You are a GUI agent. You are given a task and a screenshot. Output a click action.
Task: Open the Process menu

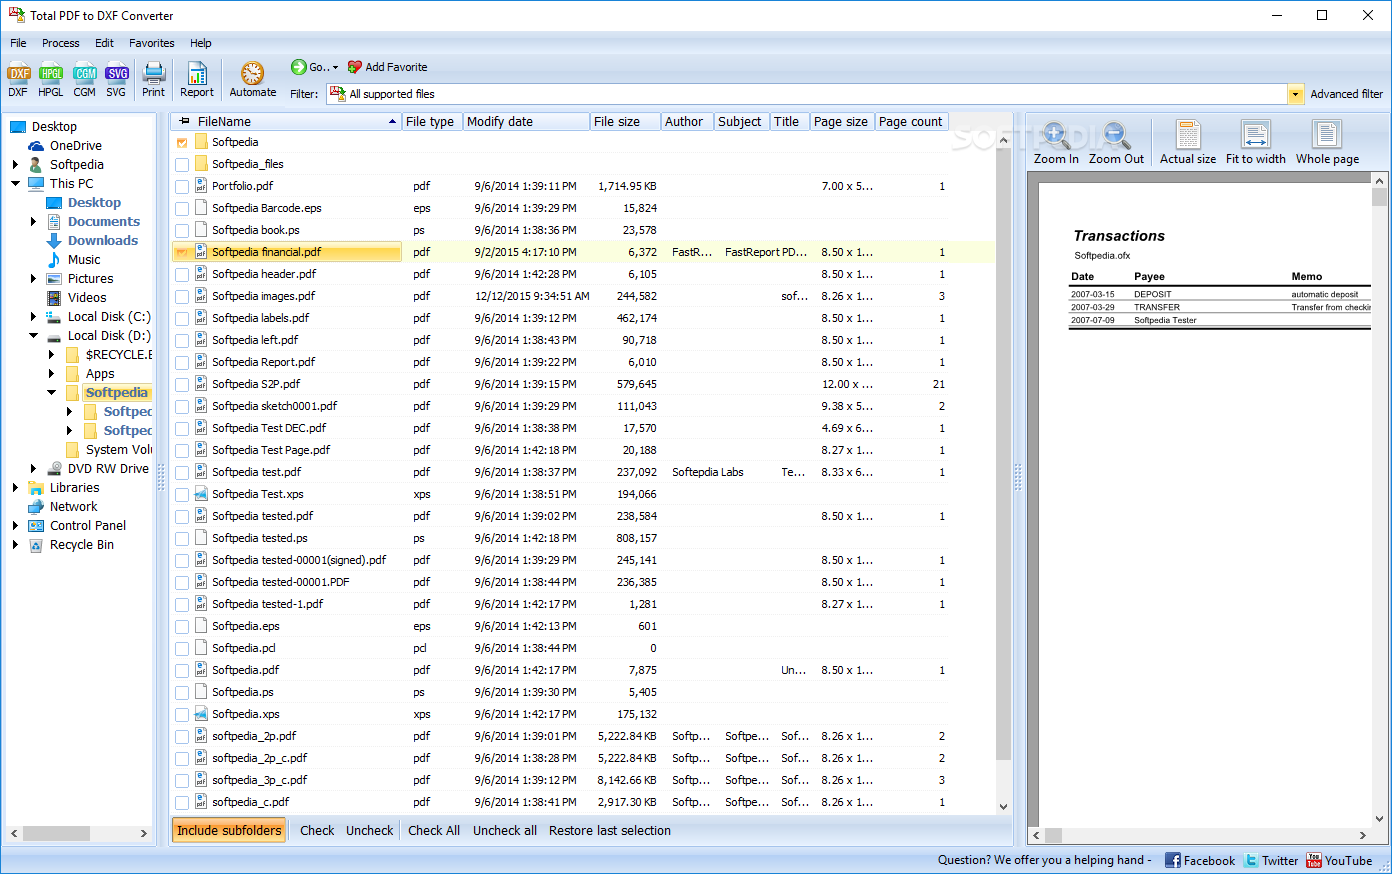point(60,43)
